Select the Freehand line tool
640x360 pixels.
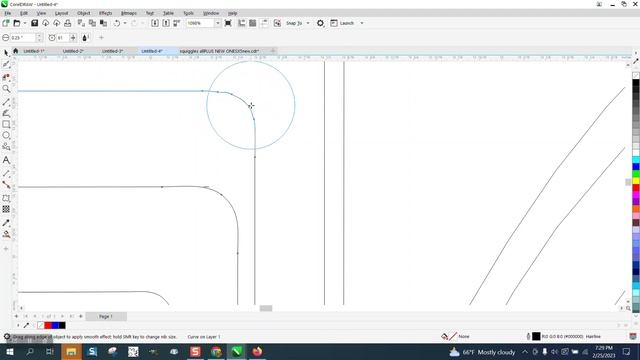pyautogui.click(x=6, y=102)
